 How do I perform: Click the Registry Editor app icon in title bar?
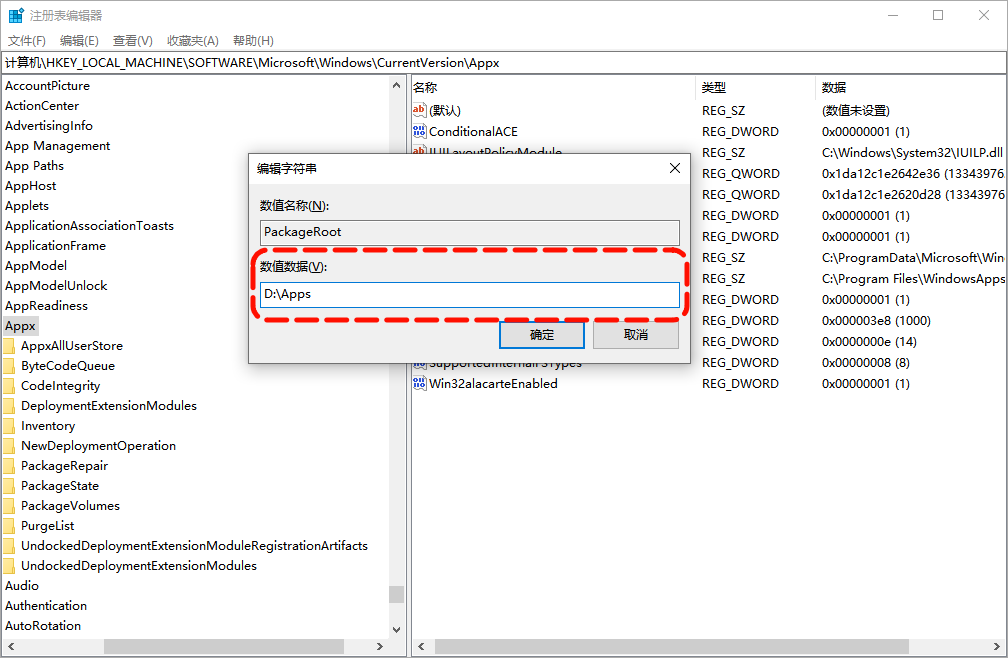tap(15, 15)
